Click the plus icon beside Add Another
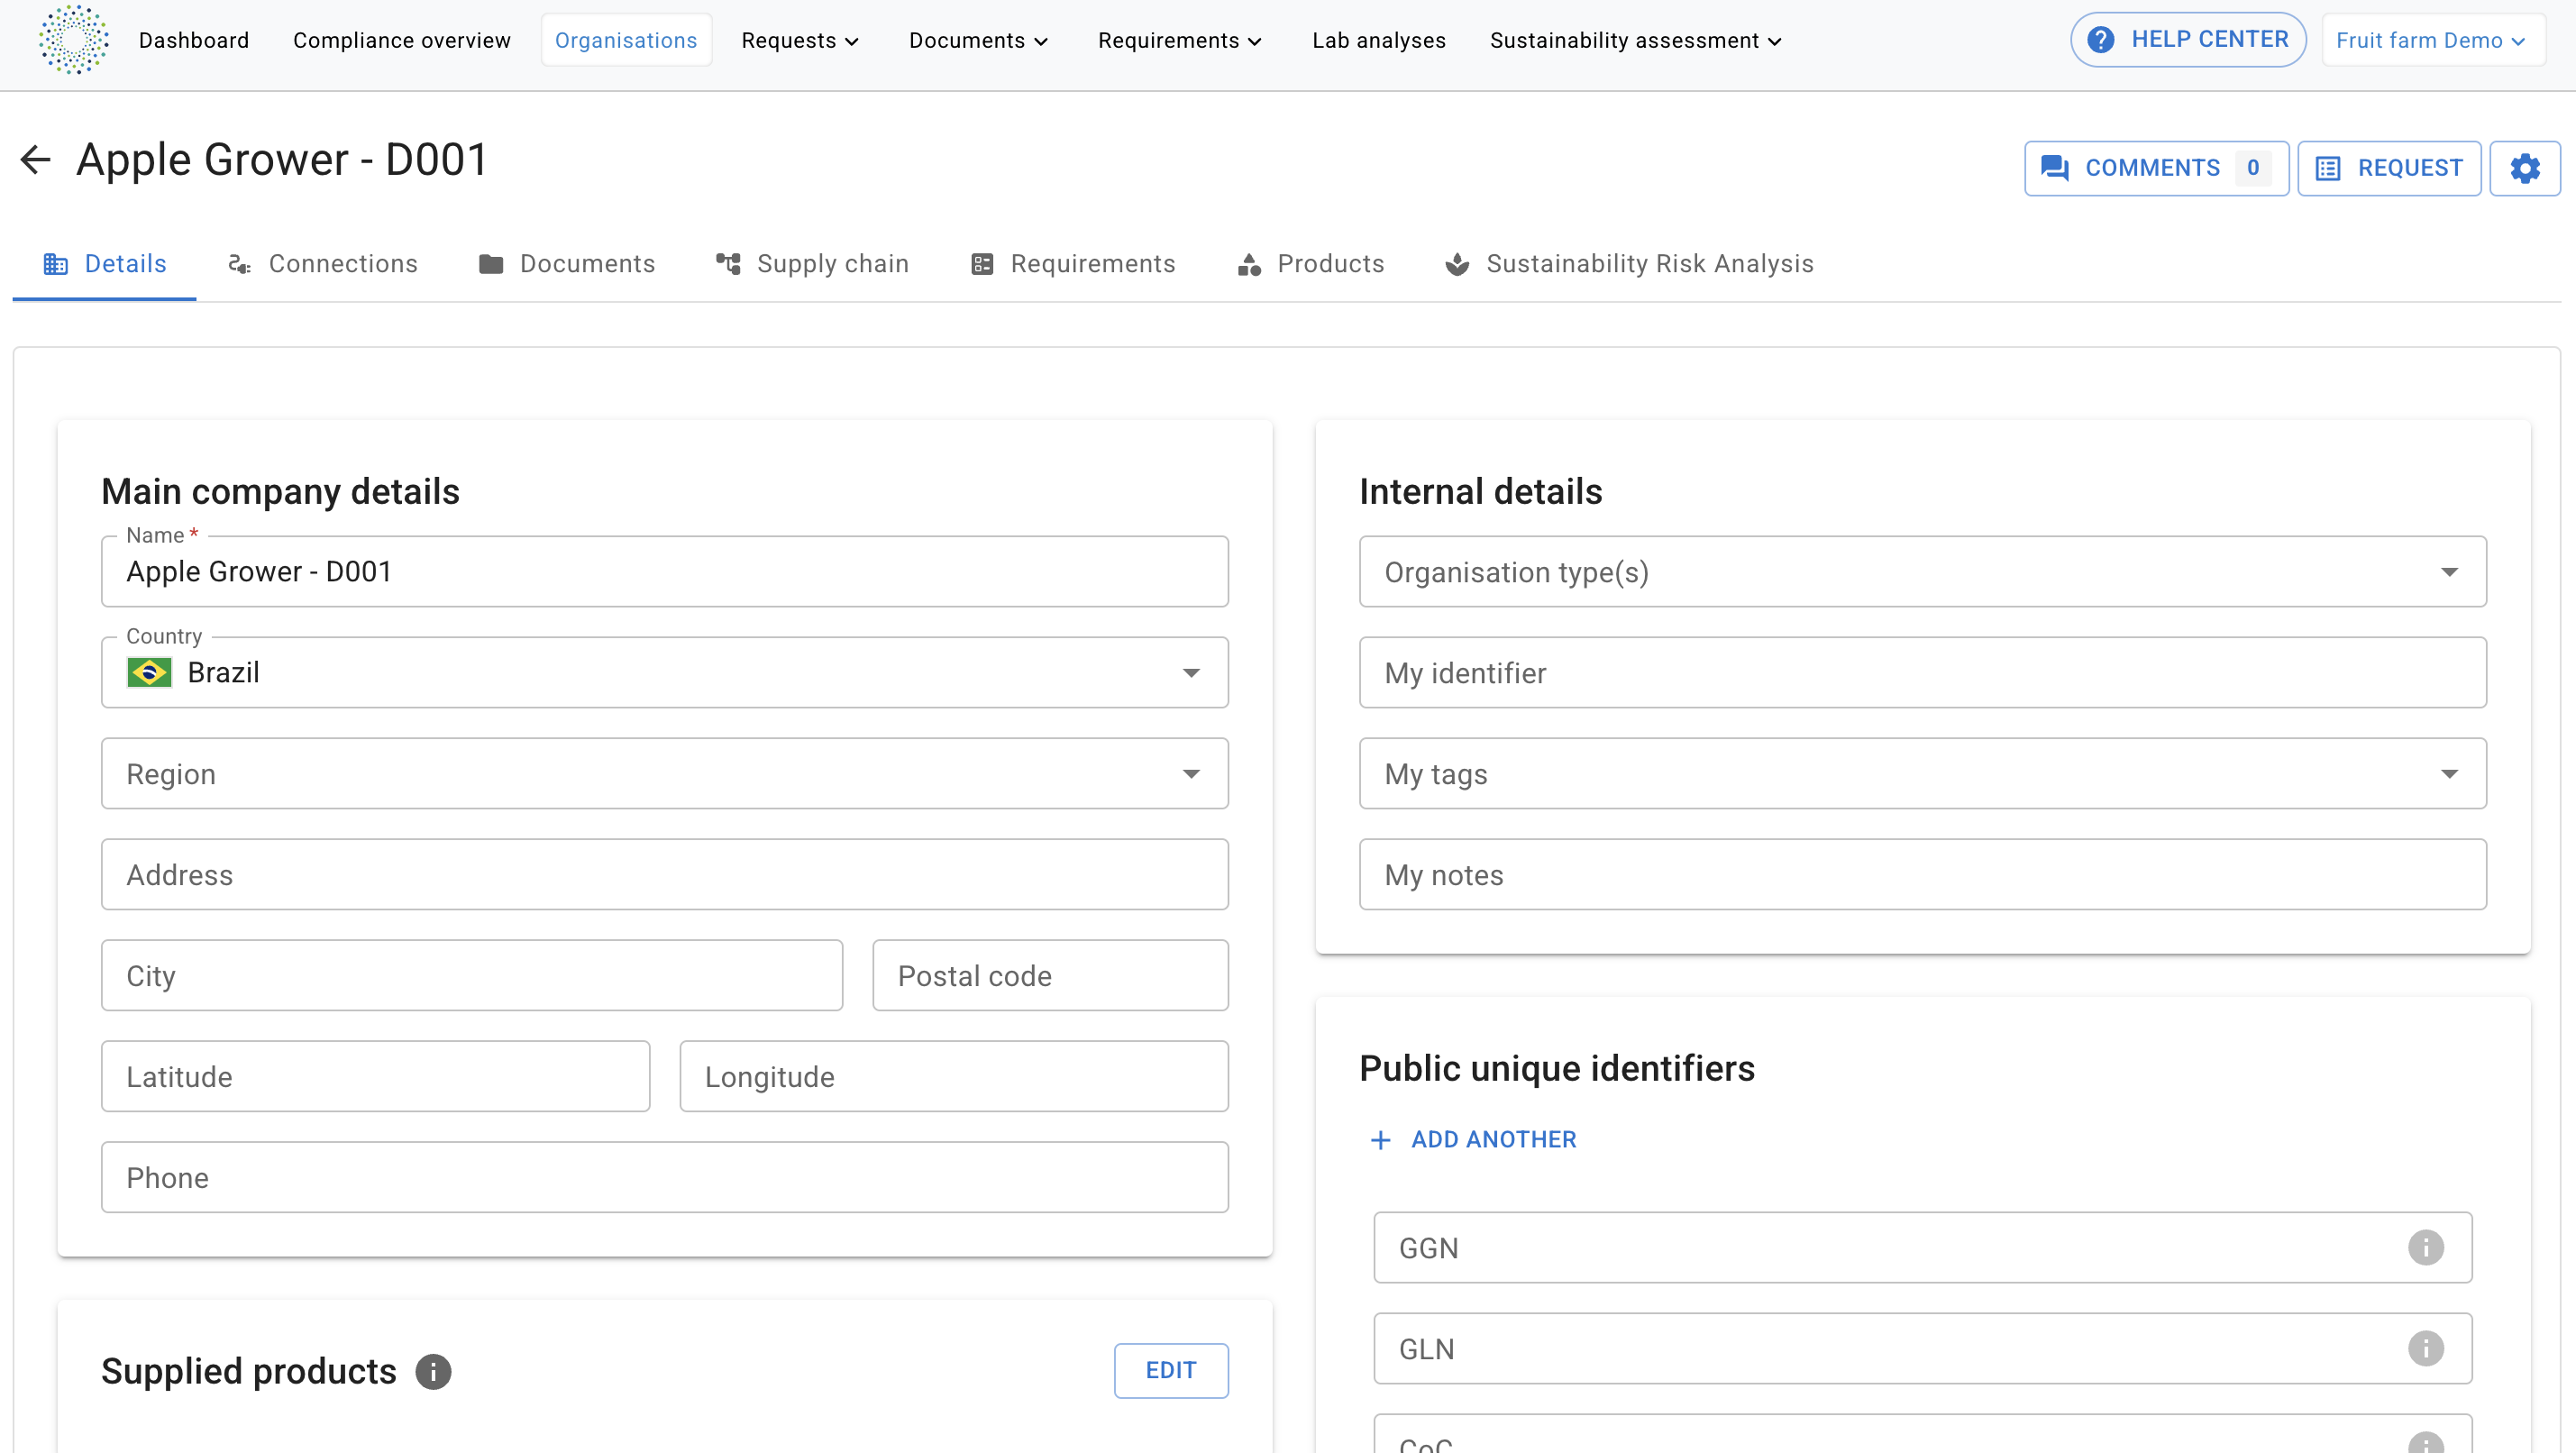Image resolution: width=2576 pixels, height=1453 pixels. 1380,1140
